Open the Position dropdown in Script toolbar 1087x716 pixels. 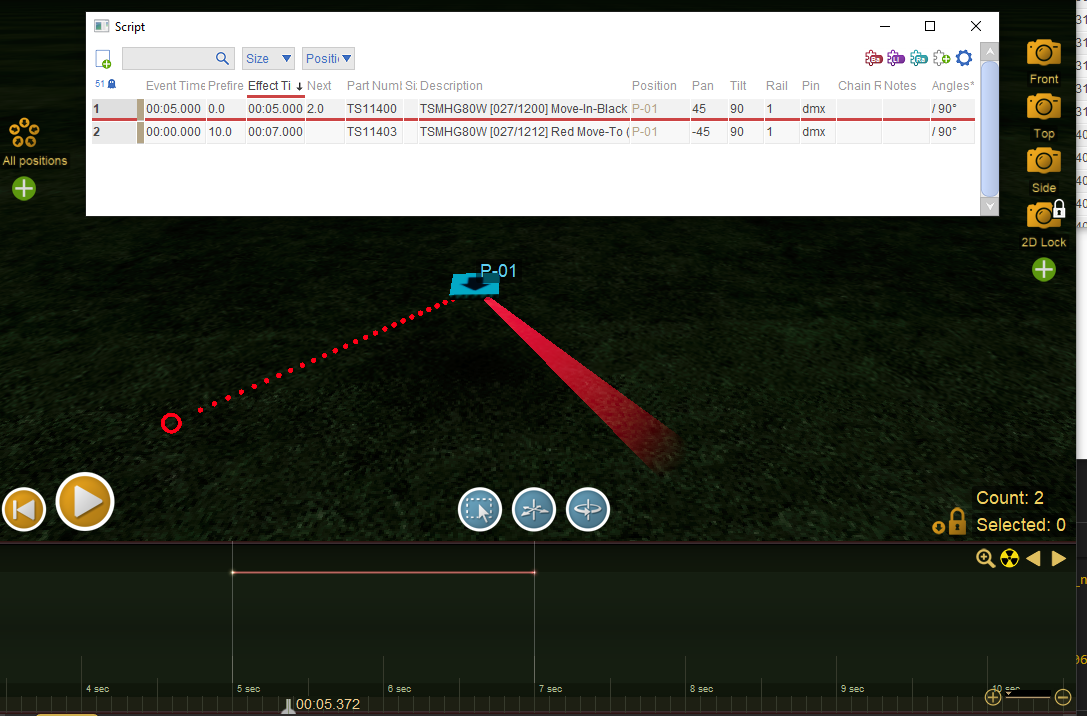328,59
